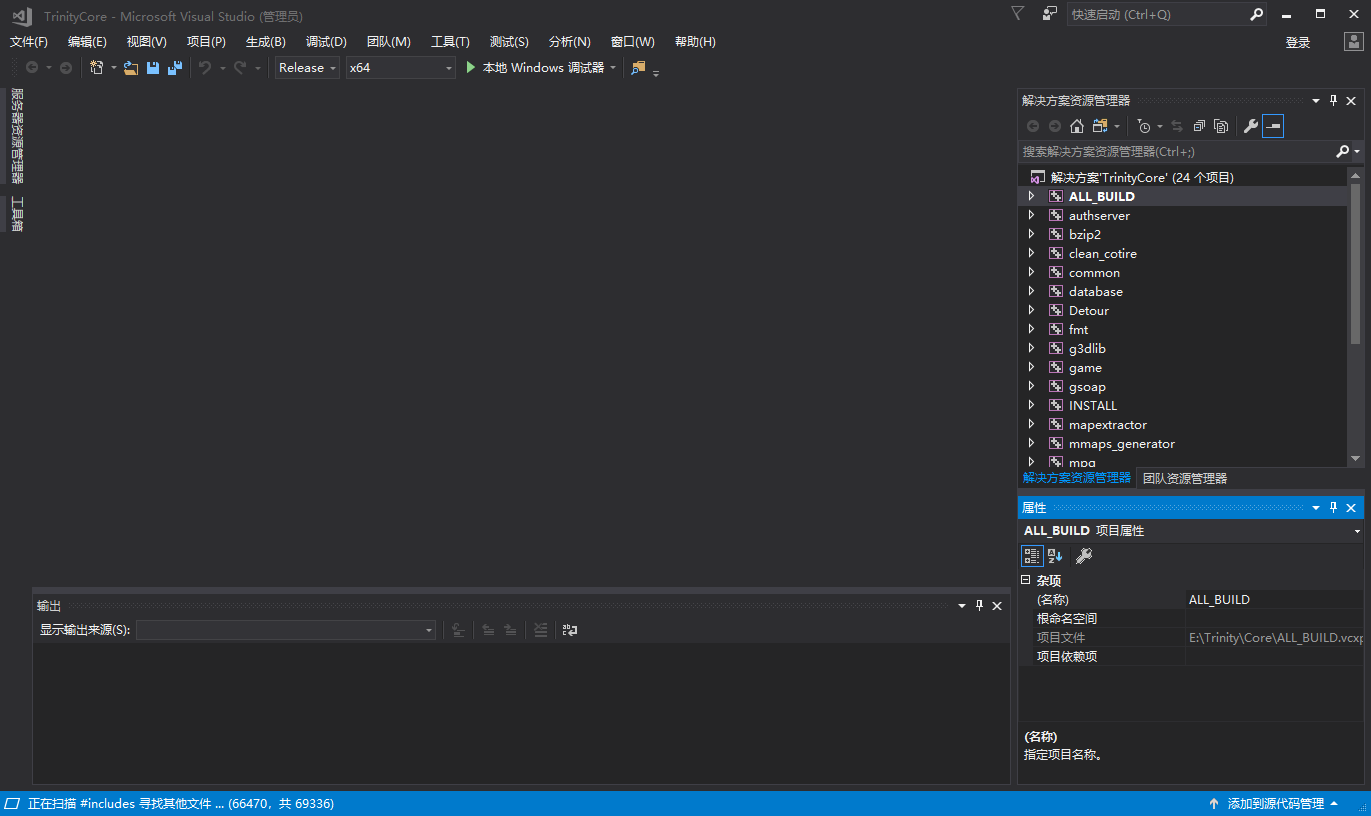Select the database project in the tree
Image resolution: width=1371 pixels, height=816 pixels.
point(1096,292)
